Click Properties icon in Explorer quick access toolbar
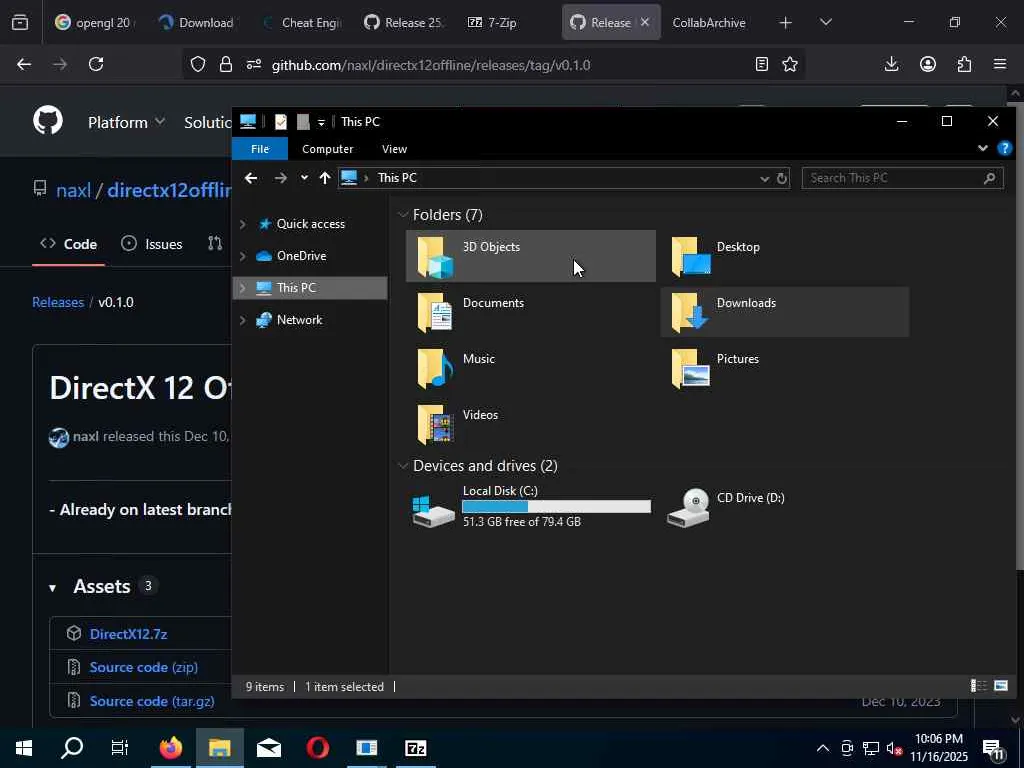 click(x=281, y=121)
